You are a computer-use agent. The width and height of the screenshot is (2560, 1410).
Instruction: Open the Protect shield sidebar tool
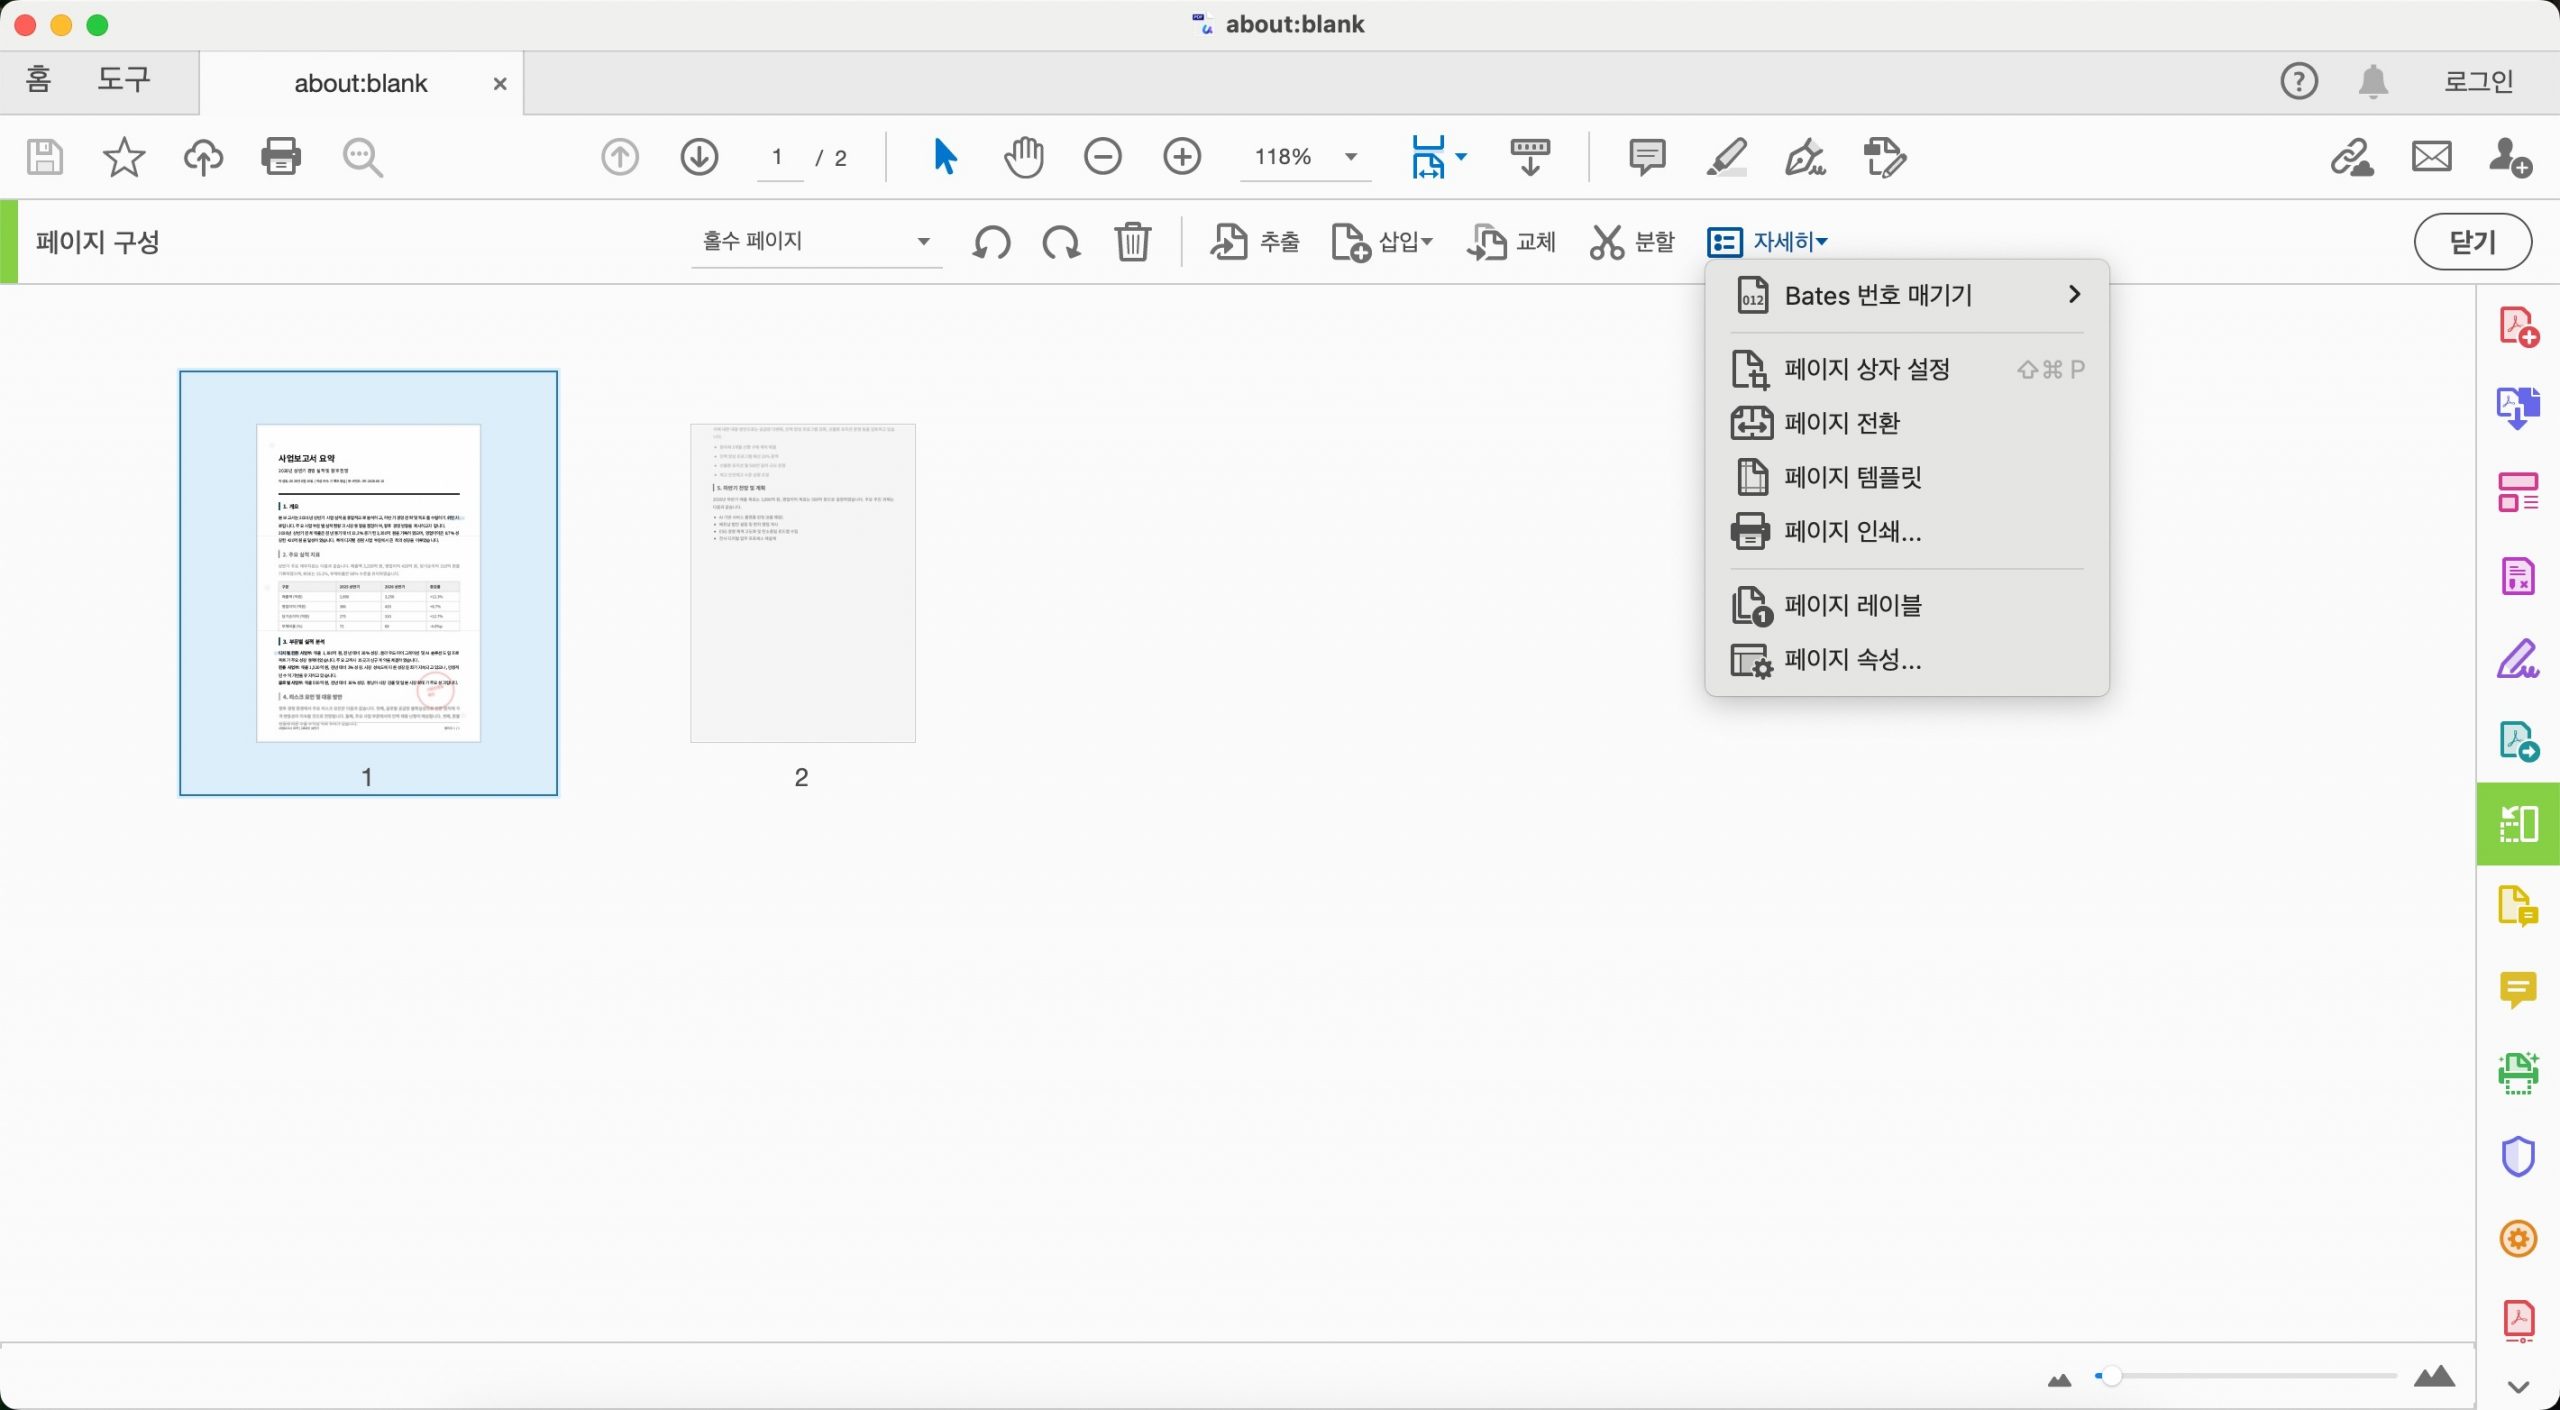coord(2518,1157)
